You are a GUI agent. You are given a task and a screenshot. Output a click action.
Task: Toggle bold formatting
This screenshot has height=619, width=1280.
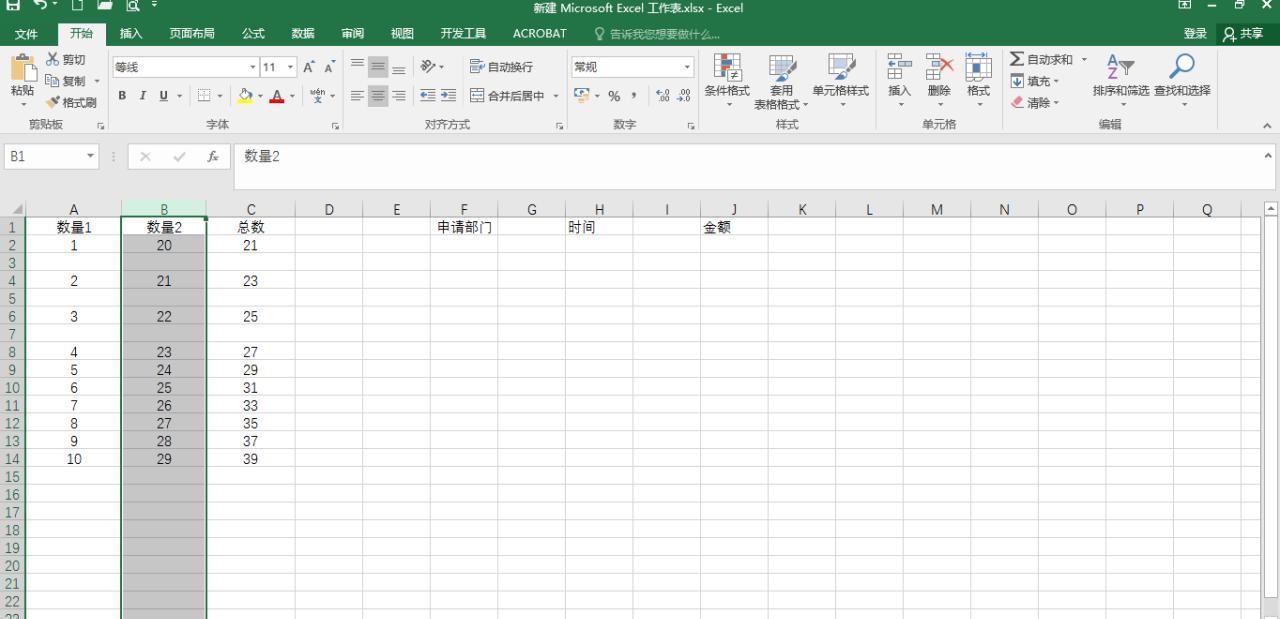(x=122, y=96)
